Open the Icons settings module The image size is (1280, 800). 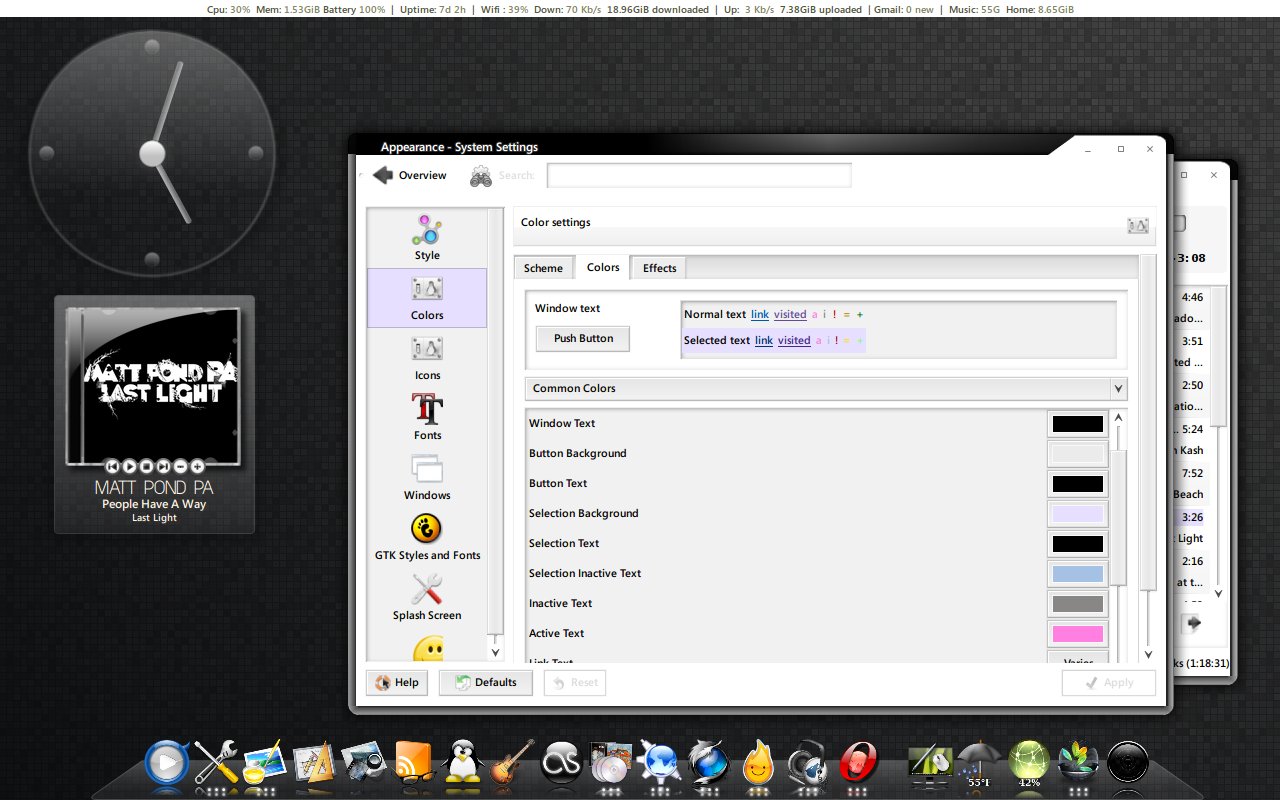click(x=427, y=358)
